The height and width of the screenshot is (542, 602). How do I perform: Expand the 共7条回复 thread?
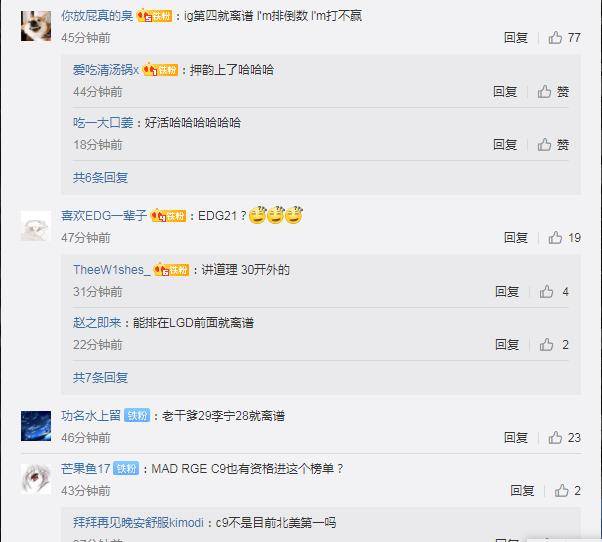click(x=100, y=377)
